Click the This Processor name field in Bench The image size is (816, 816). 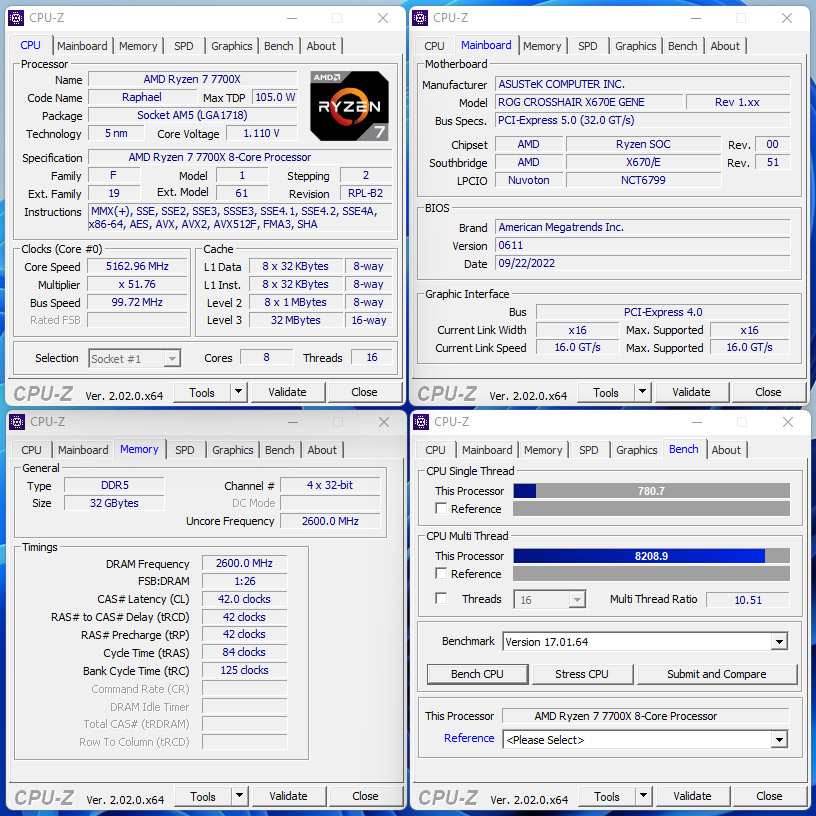coord(645,716)
